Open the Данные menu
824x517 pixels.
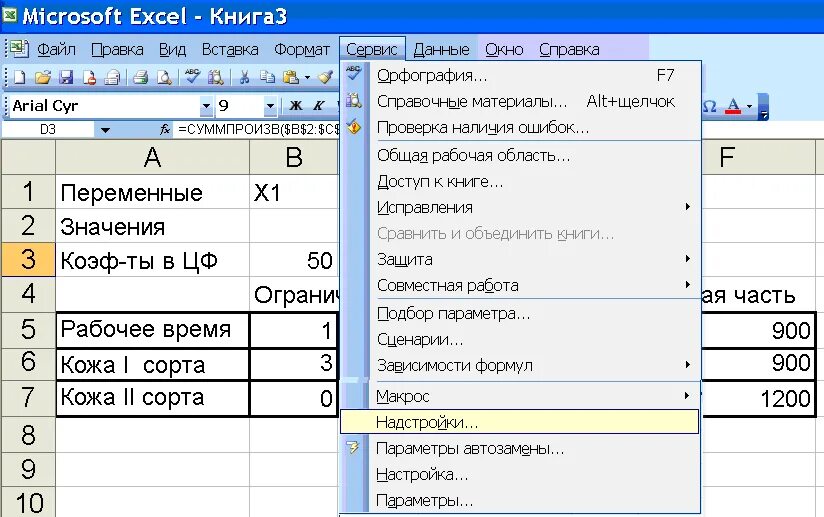coord(441,49)
